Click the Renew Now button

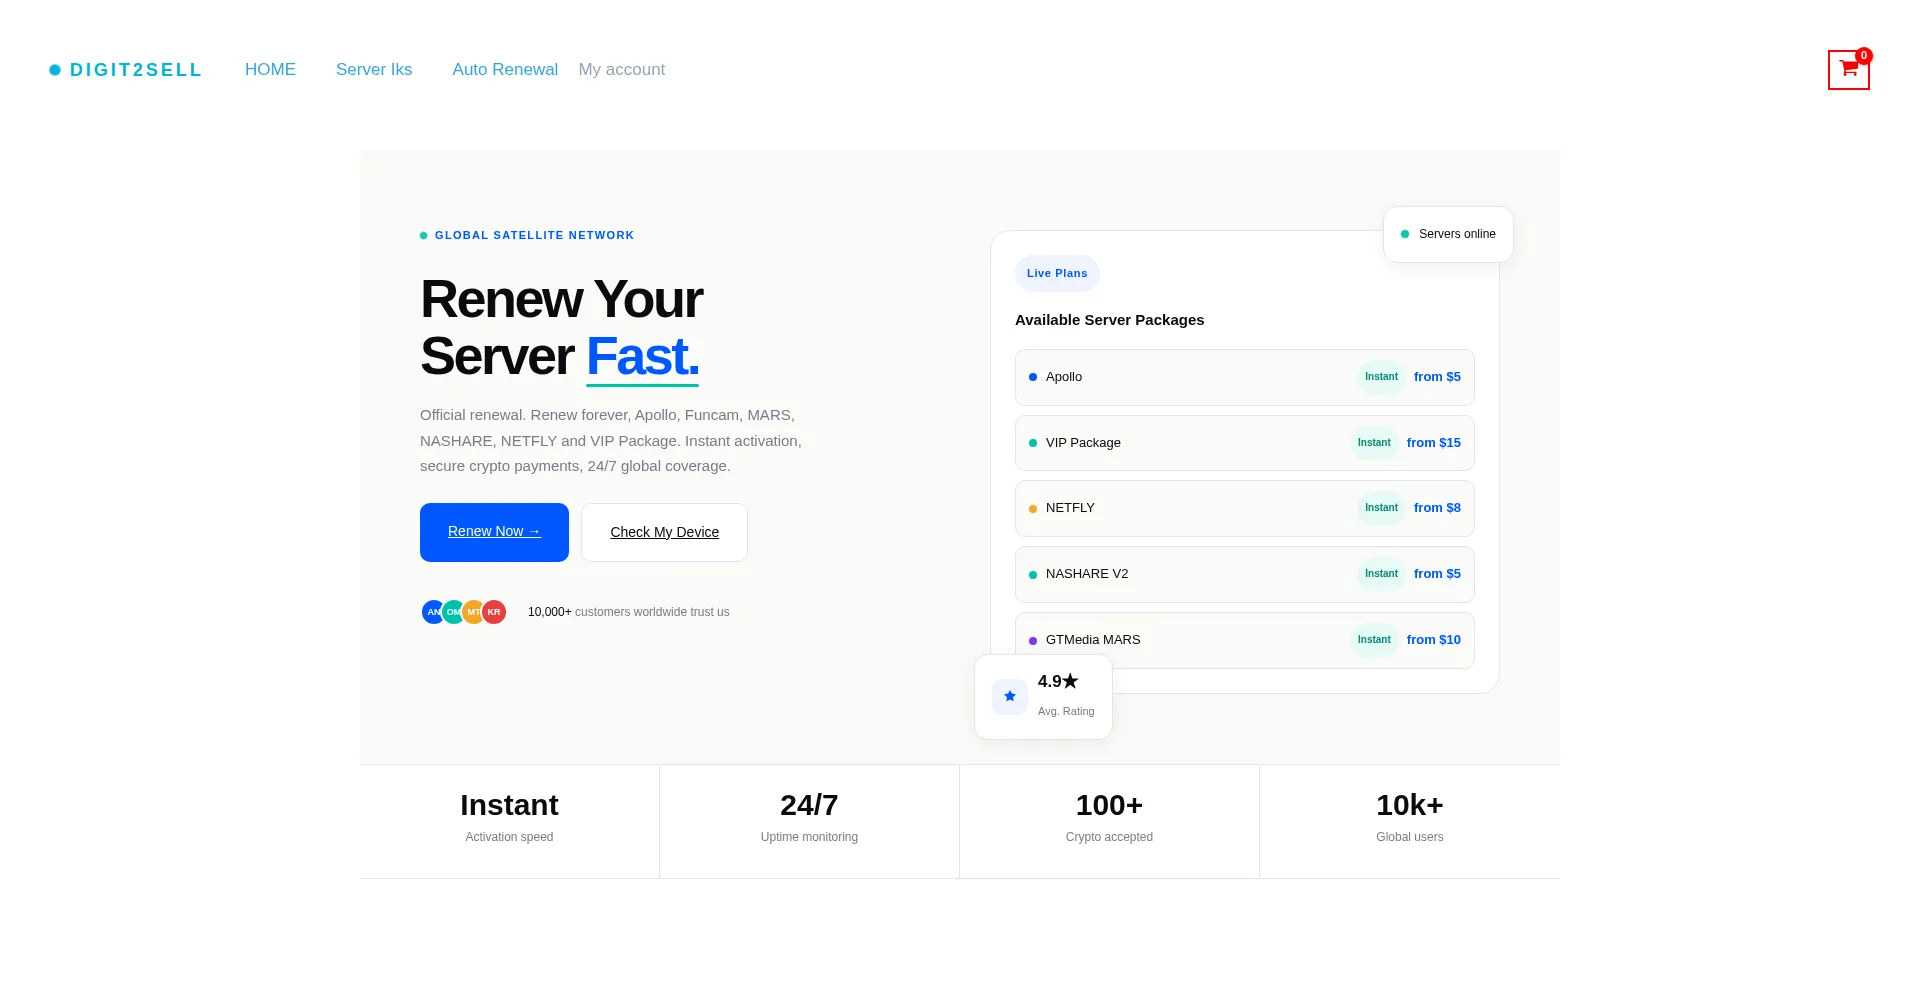[x=494, y=532]
